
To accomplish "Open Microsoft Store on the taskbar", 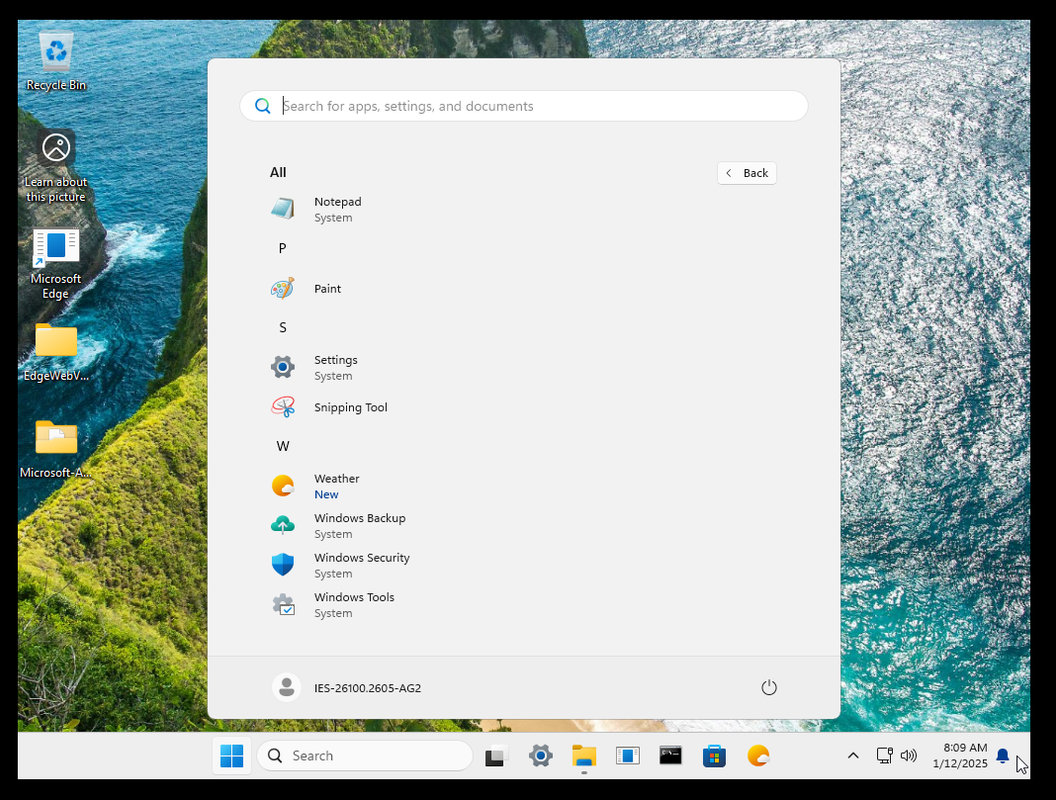I will [x=714, y=756].
